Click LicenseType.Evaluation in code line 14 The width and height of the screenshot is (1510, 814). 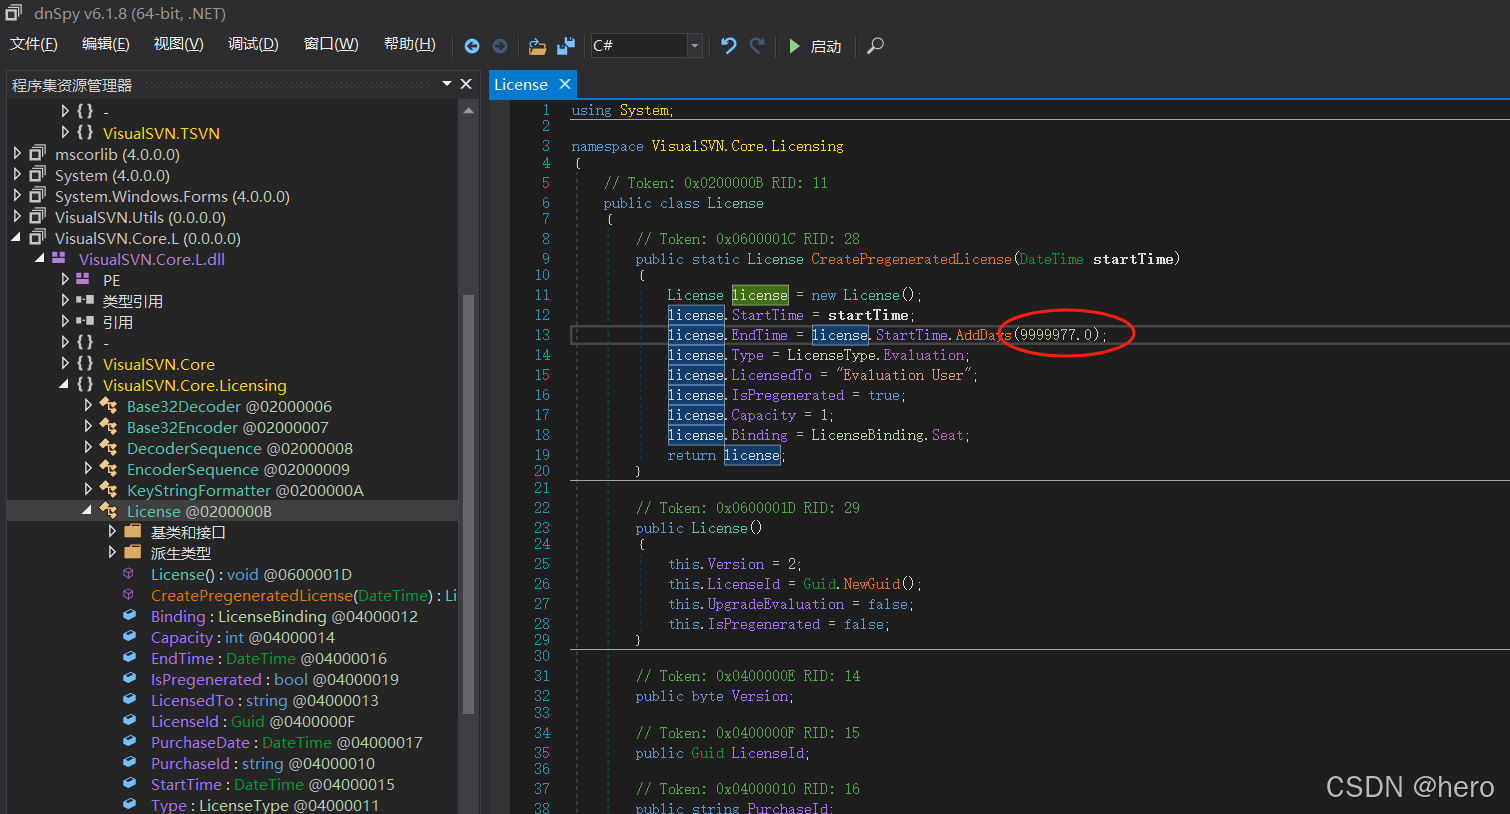pos(876,355)
